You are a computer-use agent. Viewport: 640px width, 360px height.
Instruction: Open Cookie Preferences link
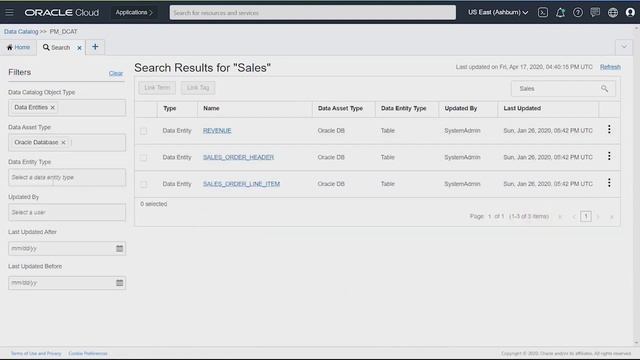[88, 353]
